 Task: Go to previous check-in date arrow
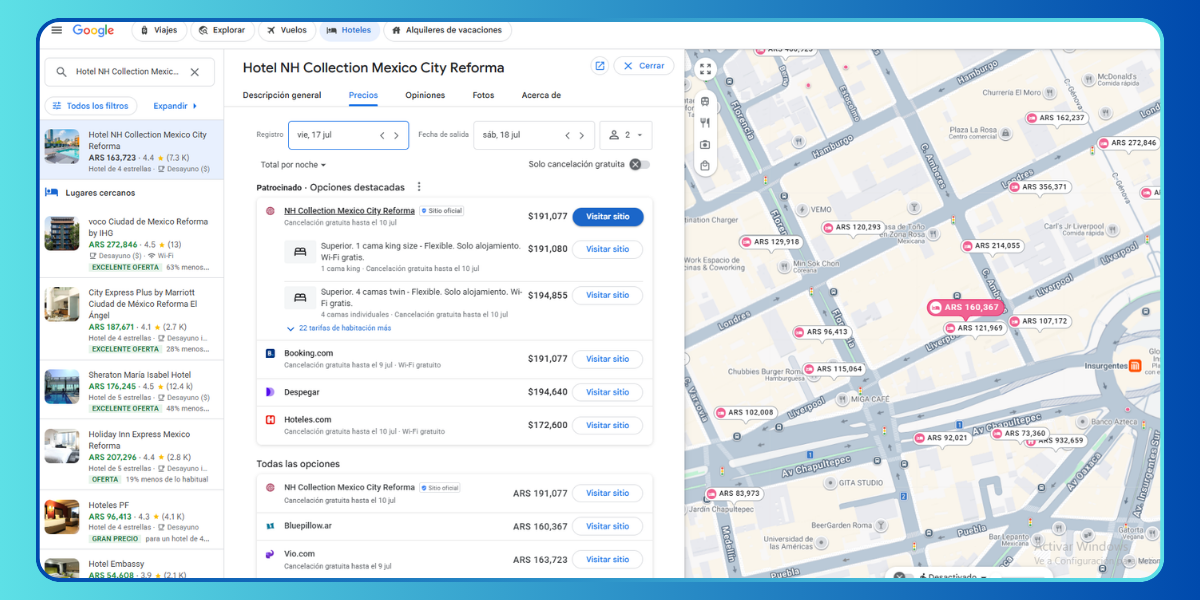(381, 135)
